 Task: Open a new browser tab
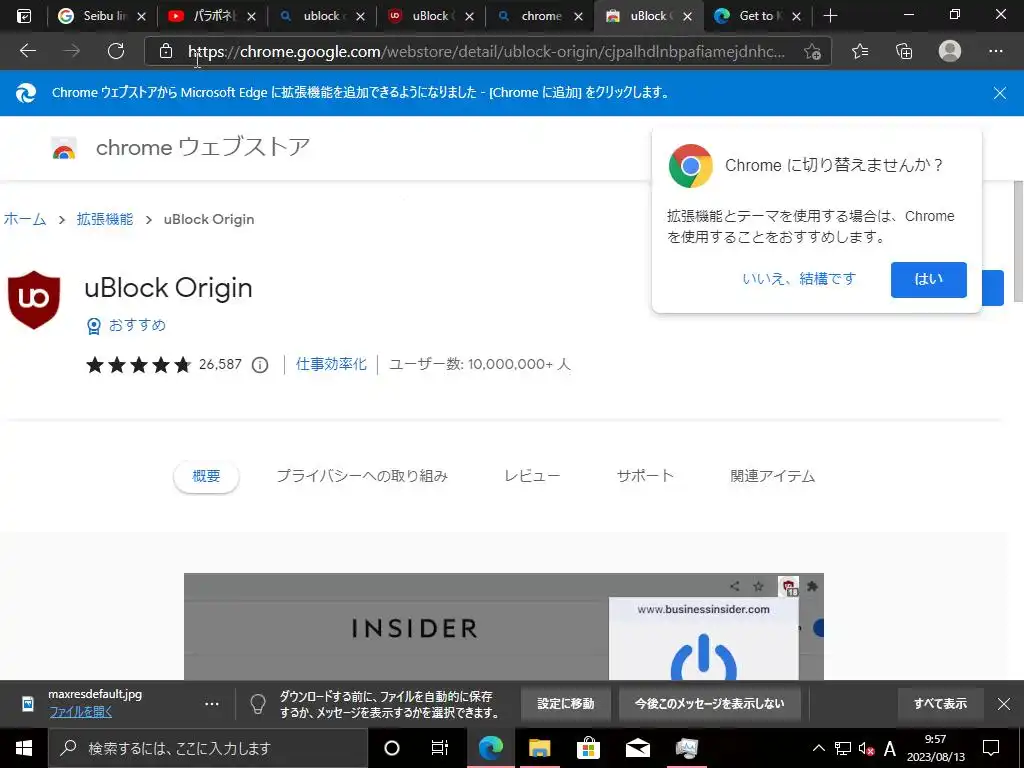[x=830, y=16]
